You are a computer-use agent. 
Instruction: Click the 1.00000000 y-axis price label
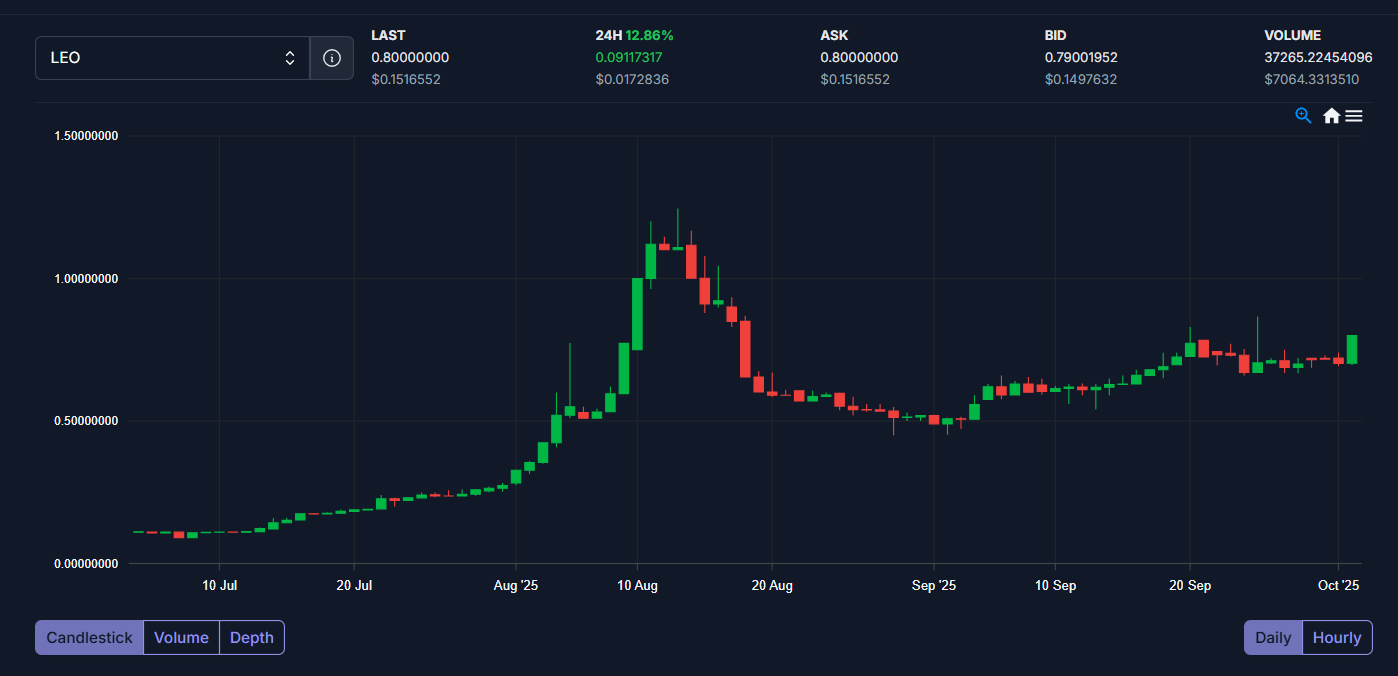(x=85, y=279)
